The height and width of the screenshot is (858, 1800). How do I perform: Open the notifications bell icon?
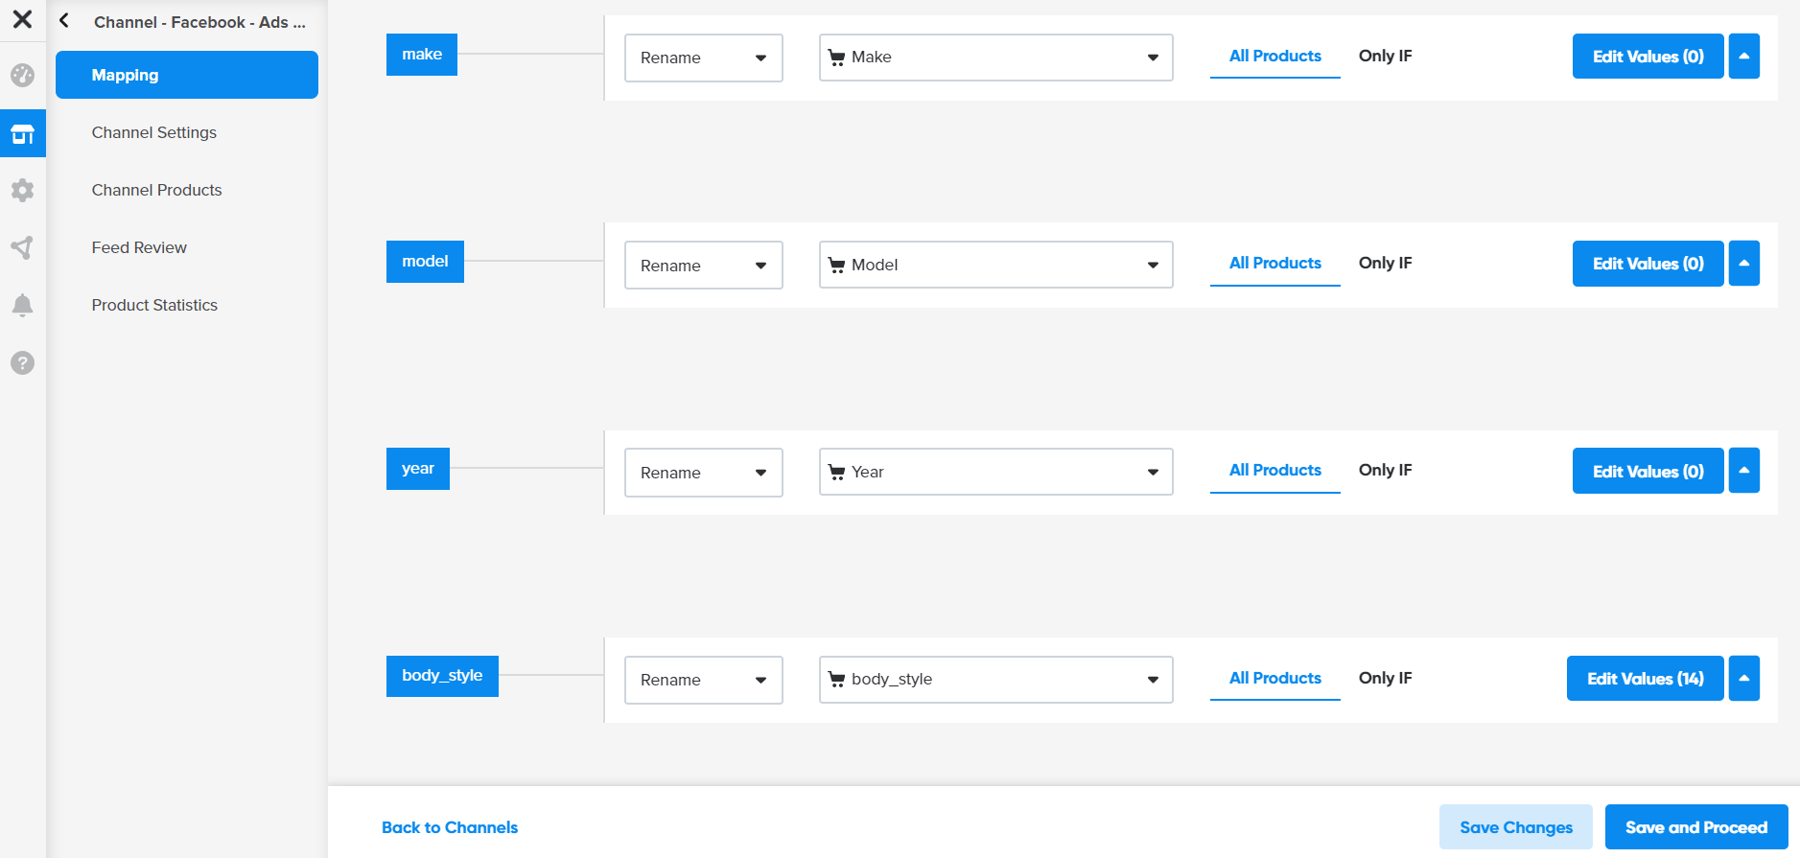[22, 305]
